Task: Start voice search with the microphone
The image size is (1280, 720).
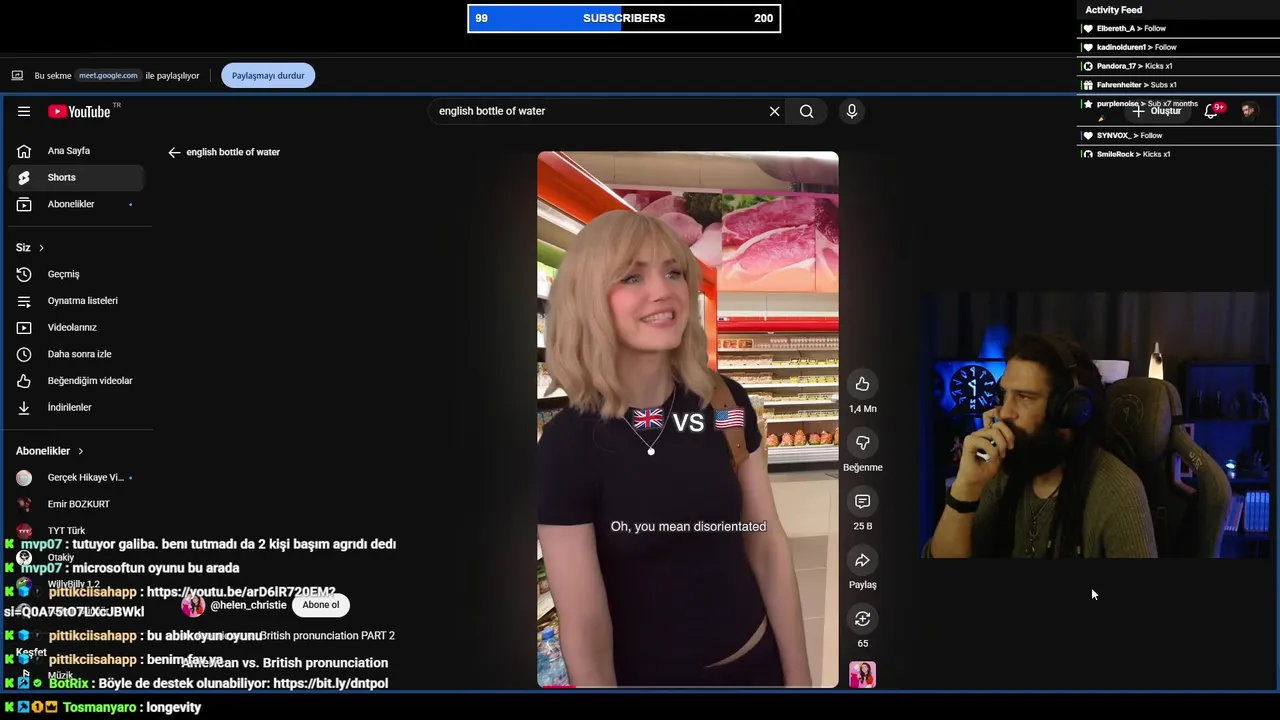Action: pyautogui.click(x=852, y=111)
